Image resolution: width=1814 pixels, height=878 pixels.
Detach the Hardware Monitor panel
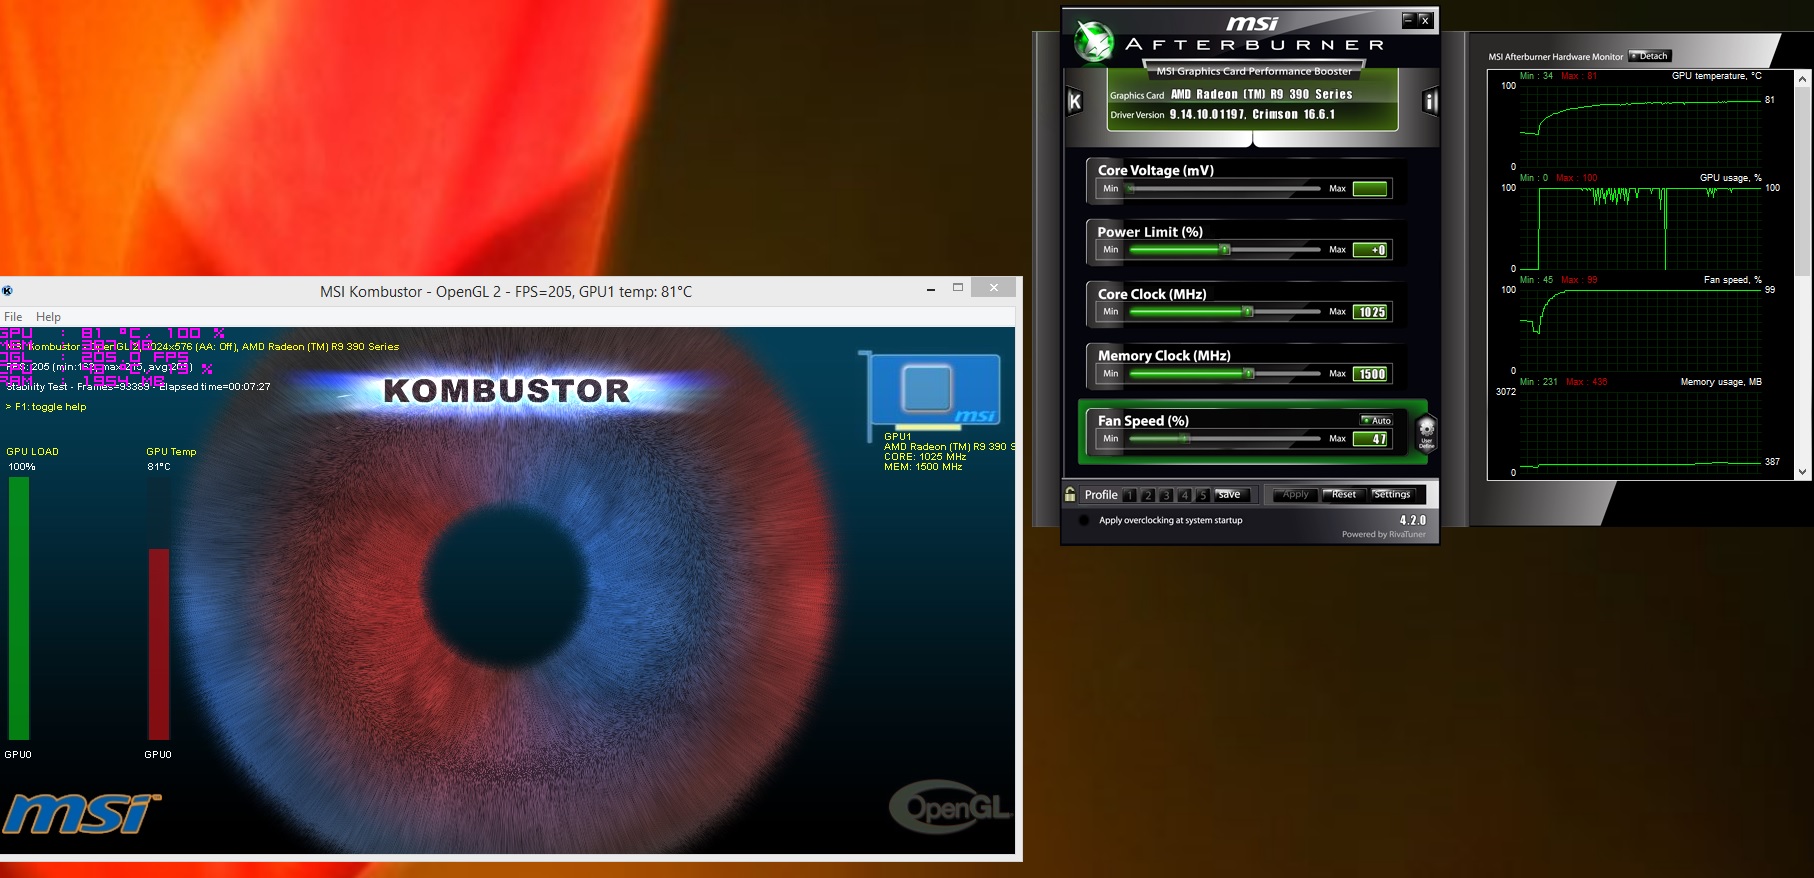pyautogui.click(x=1650, y=56)
